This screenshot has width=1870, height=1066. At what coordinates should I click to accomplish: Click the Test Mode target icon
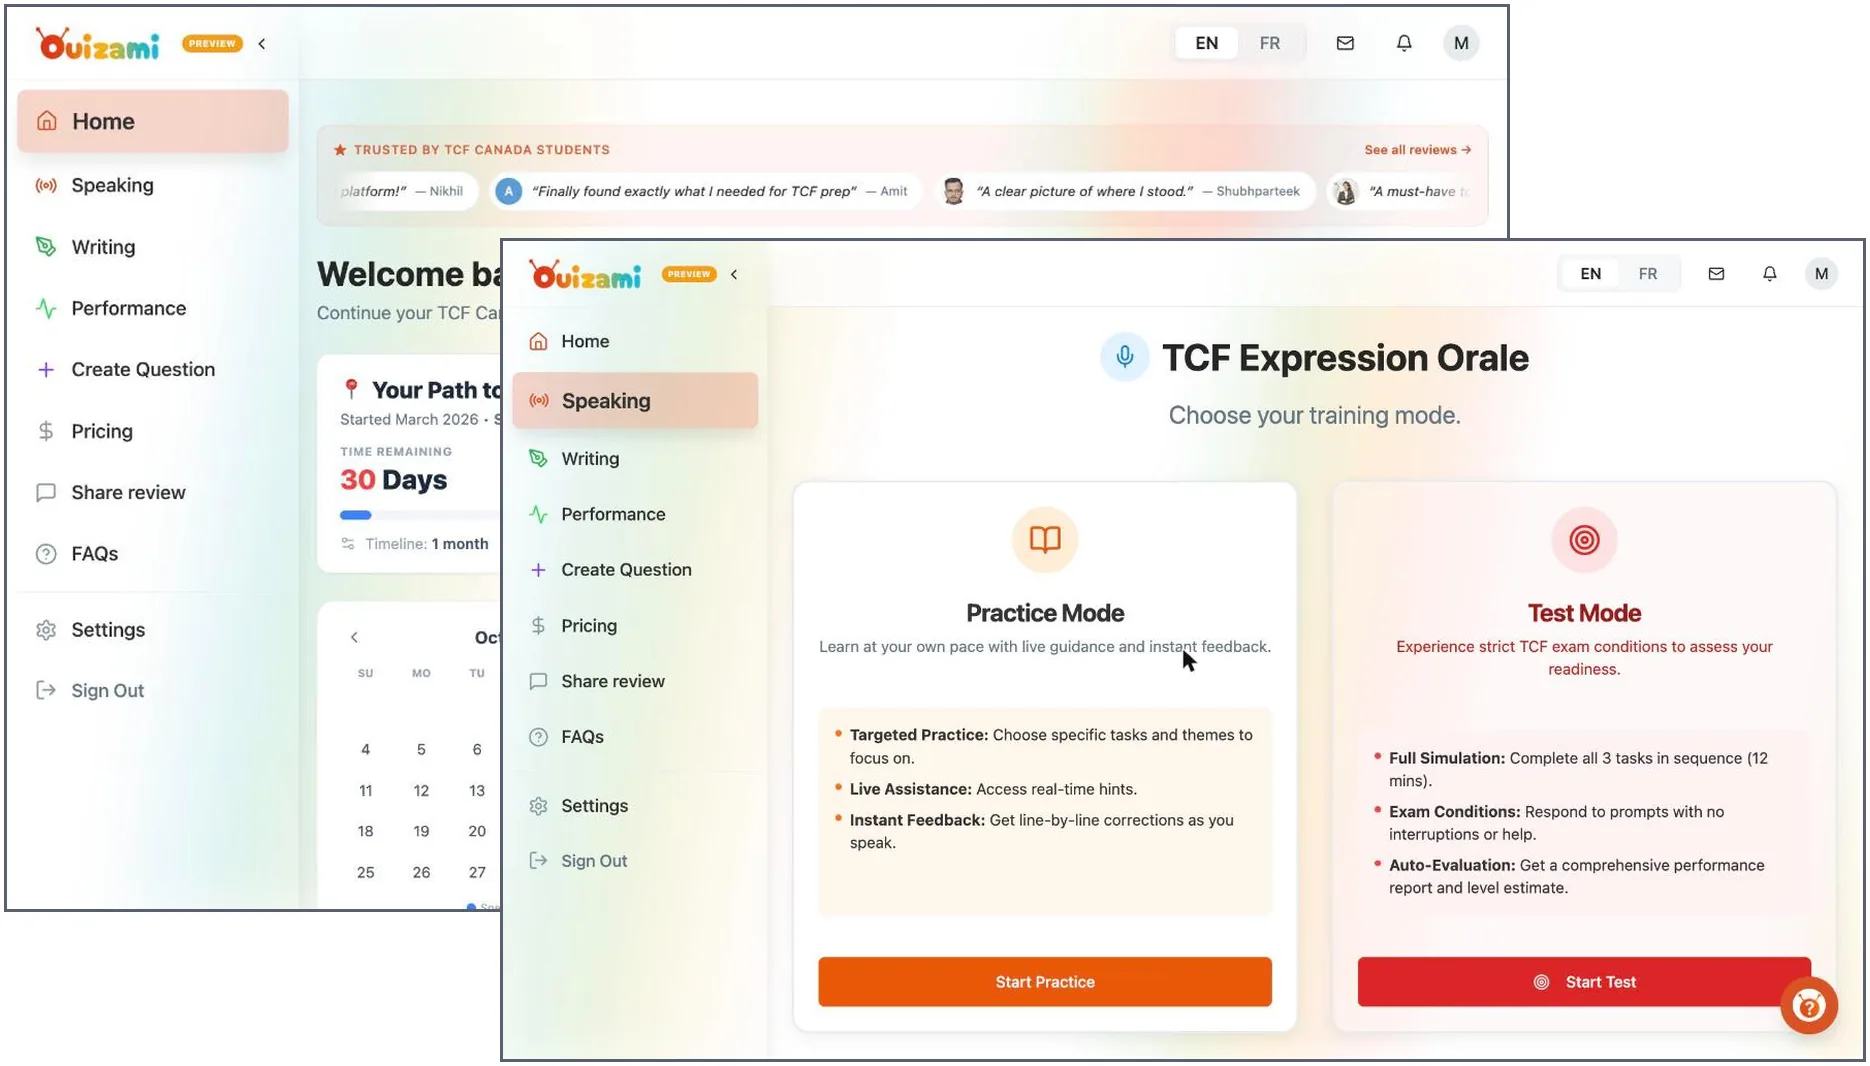click(1584, 540)
